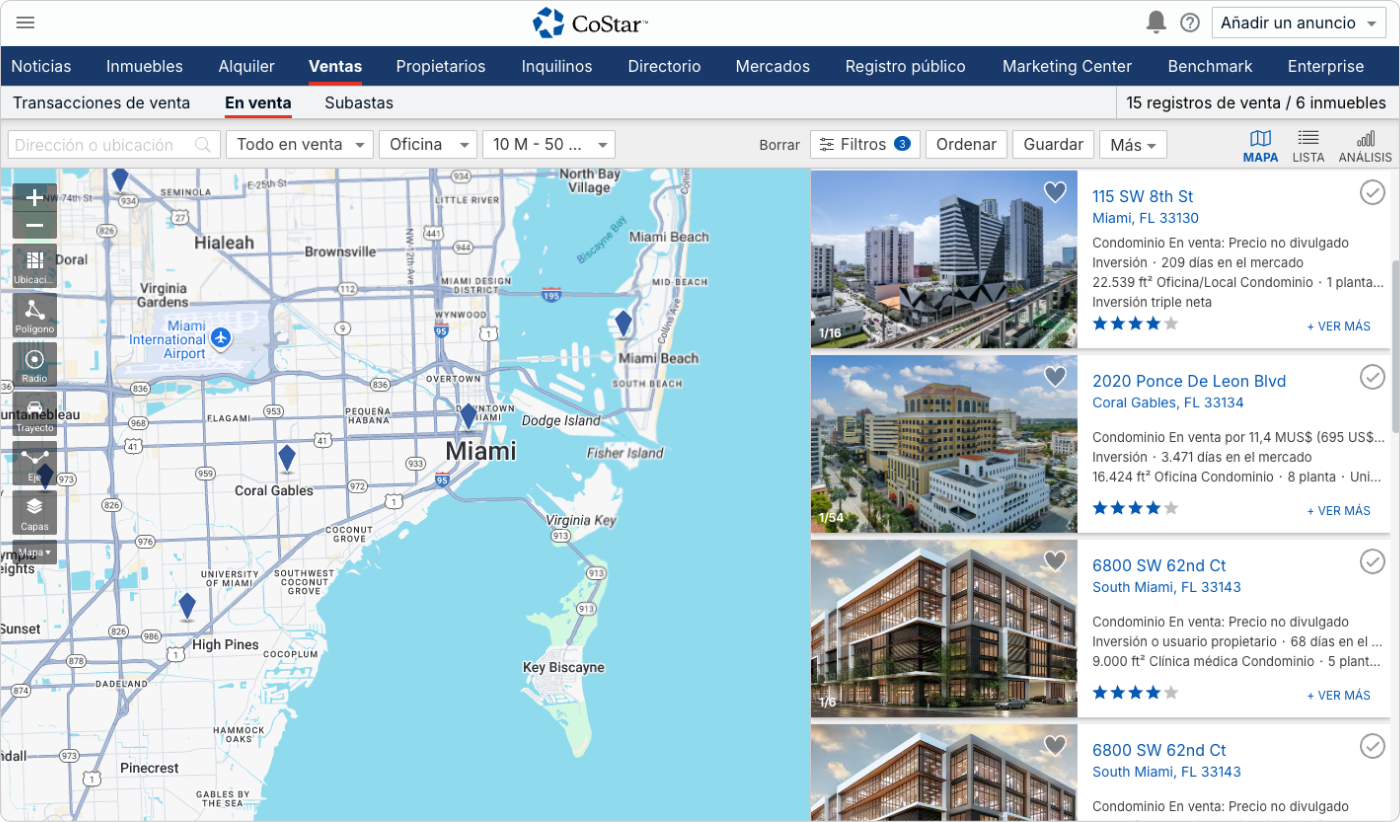Viewport: 1400px width, 822px height.
Task: Activate the Radio search tool
Action: pos(34,365)
